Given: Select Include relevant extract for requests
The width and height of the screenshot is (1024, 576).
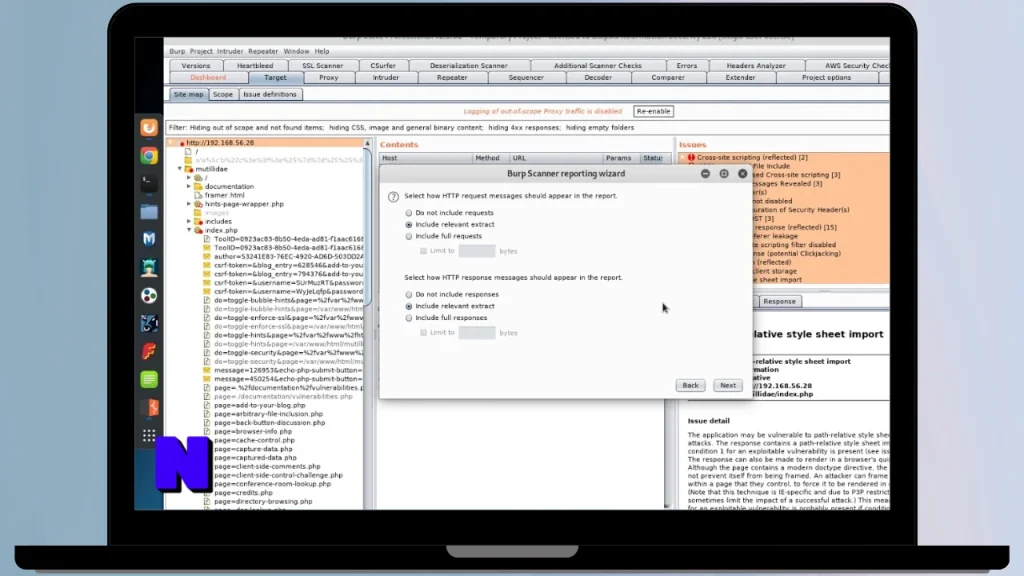Looking at the screenshot, I should (x=409, y=225).
